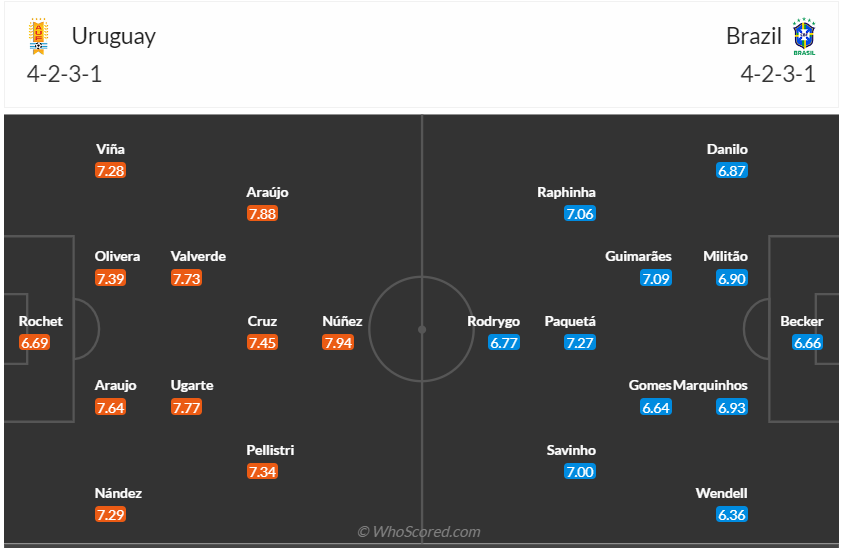Screen dimensions: 844x548
Task: Select goalkeeper Becker's name
Action: pyautogui.click(x=802, y=321)
